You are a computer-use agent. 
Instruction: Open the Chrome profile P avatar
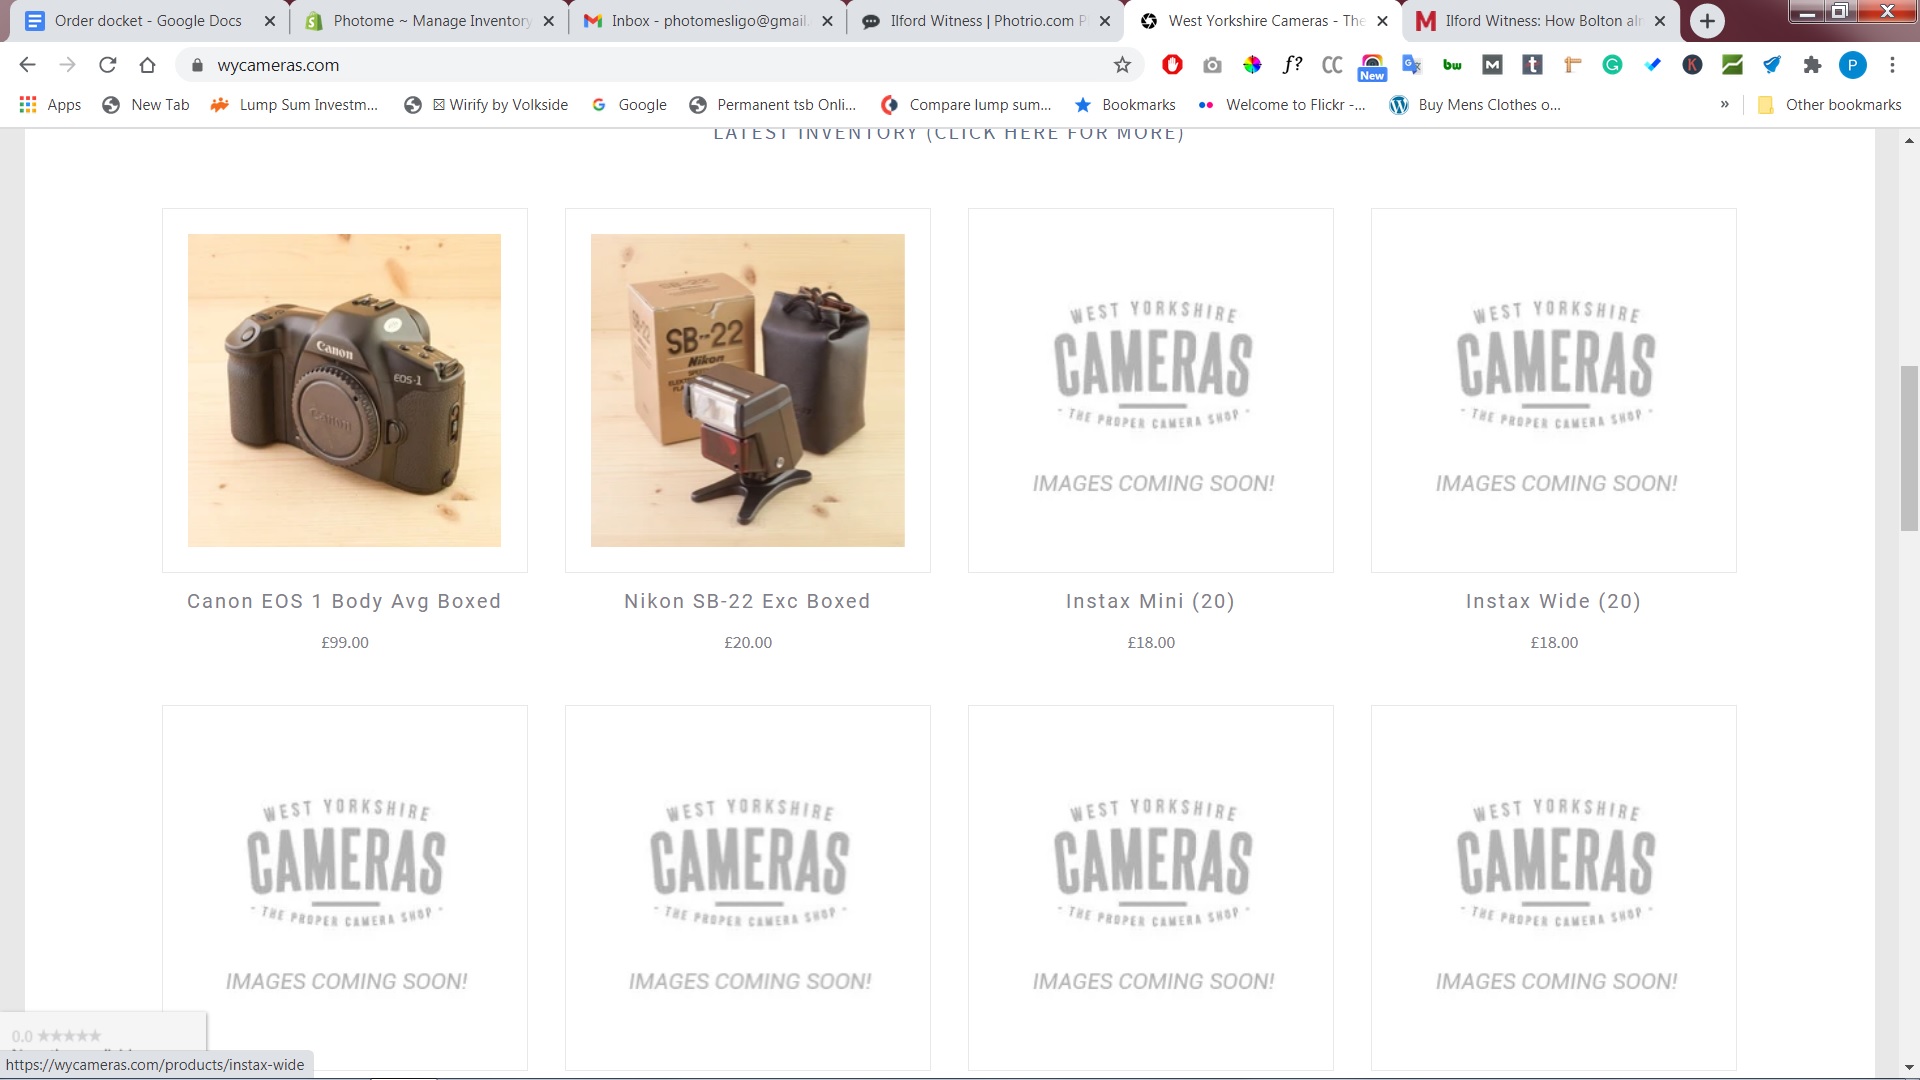point(1852,65)
